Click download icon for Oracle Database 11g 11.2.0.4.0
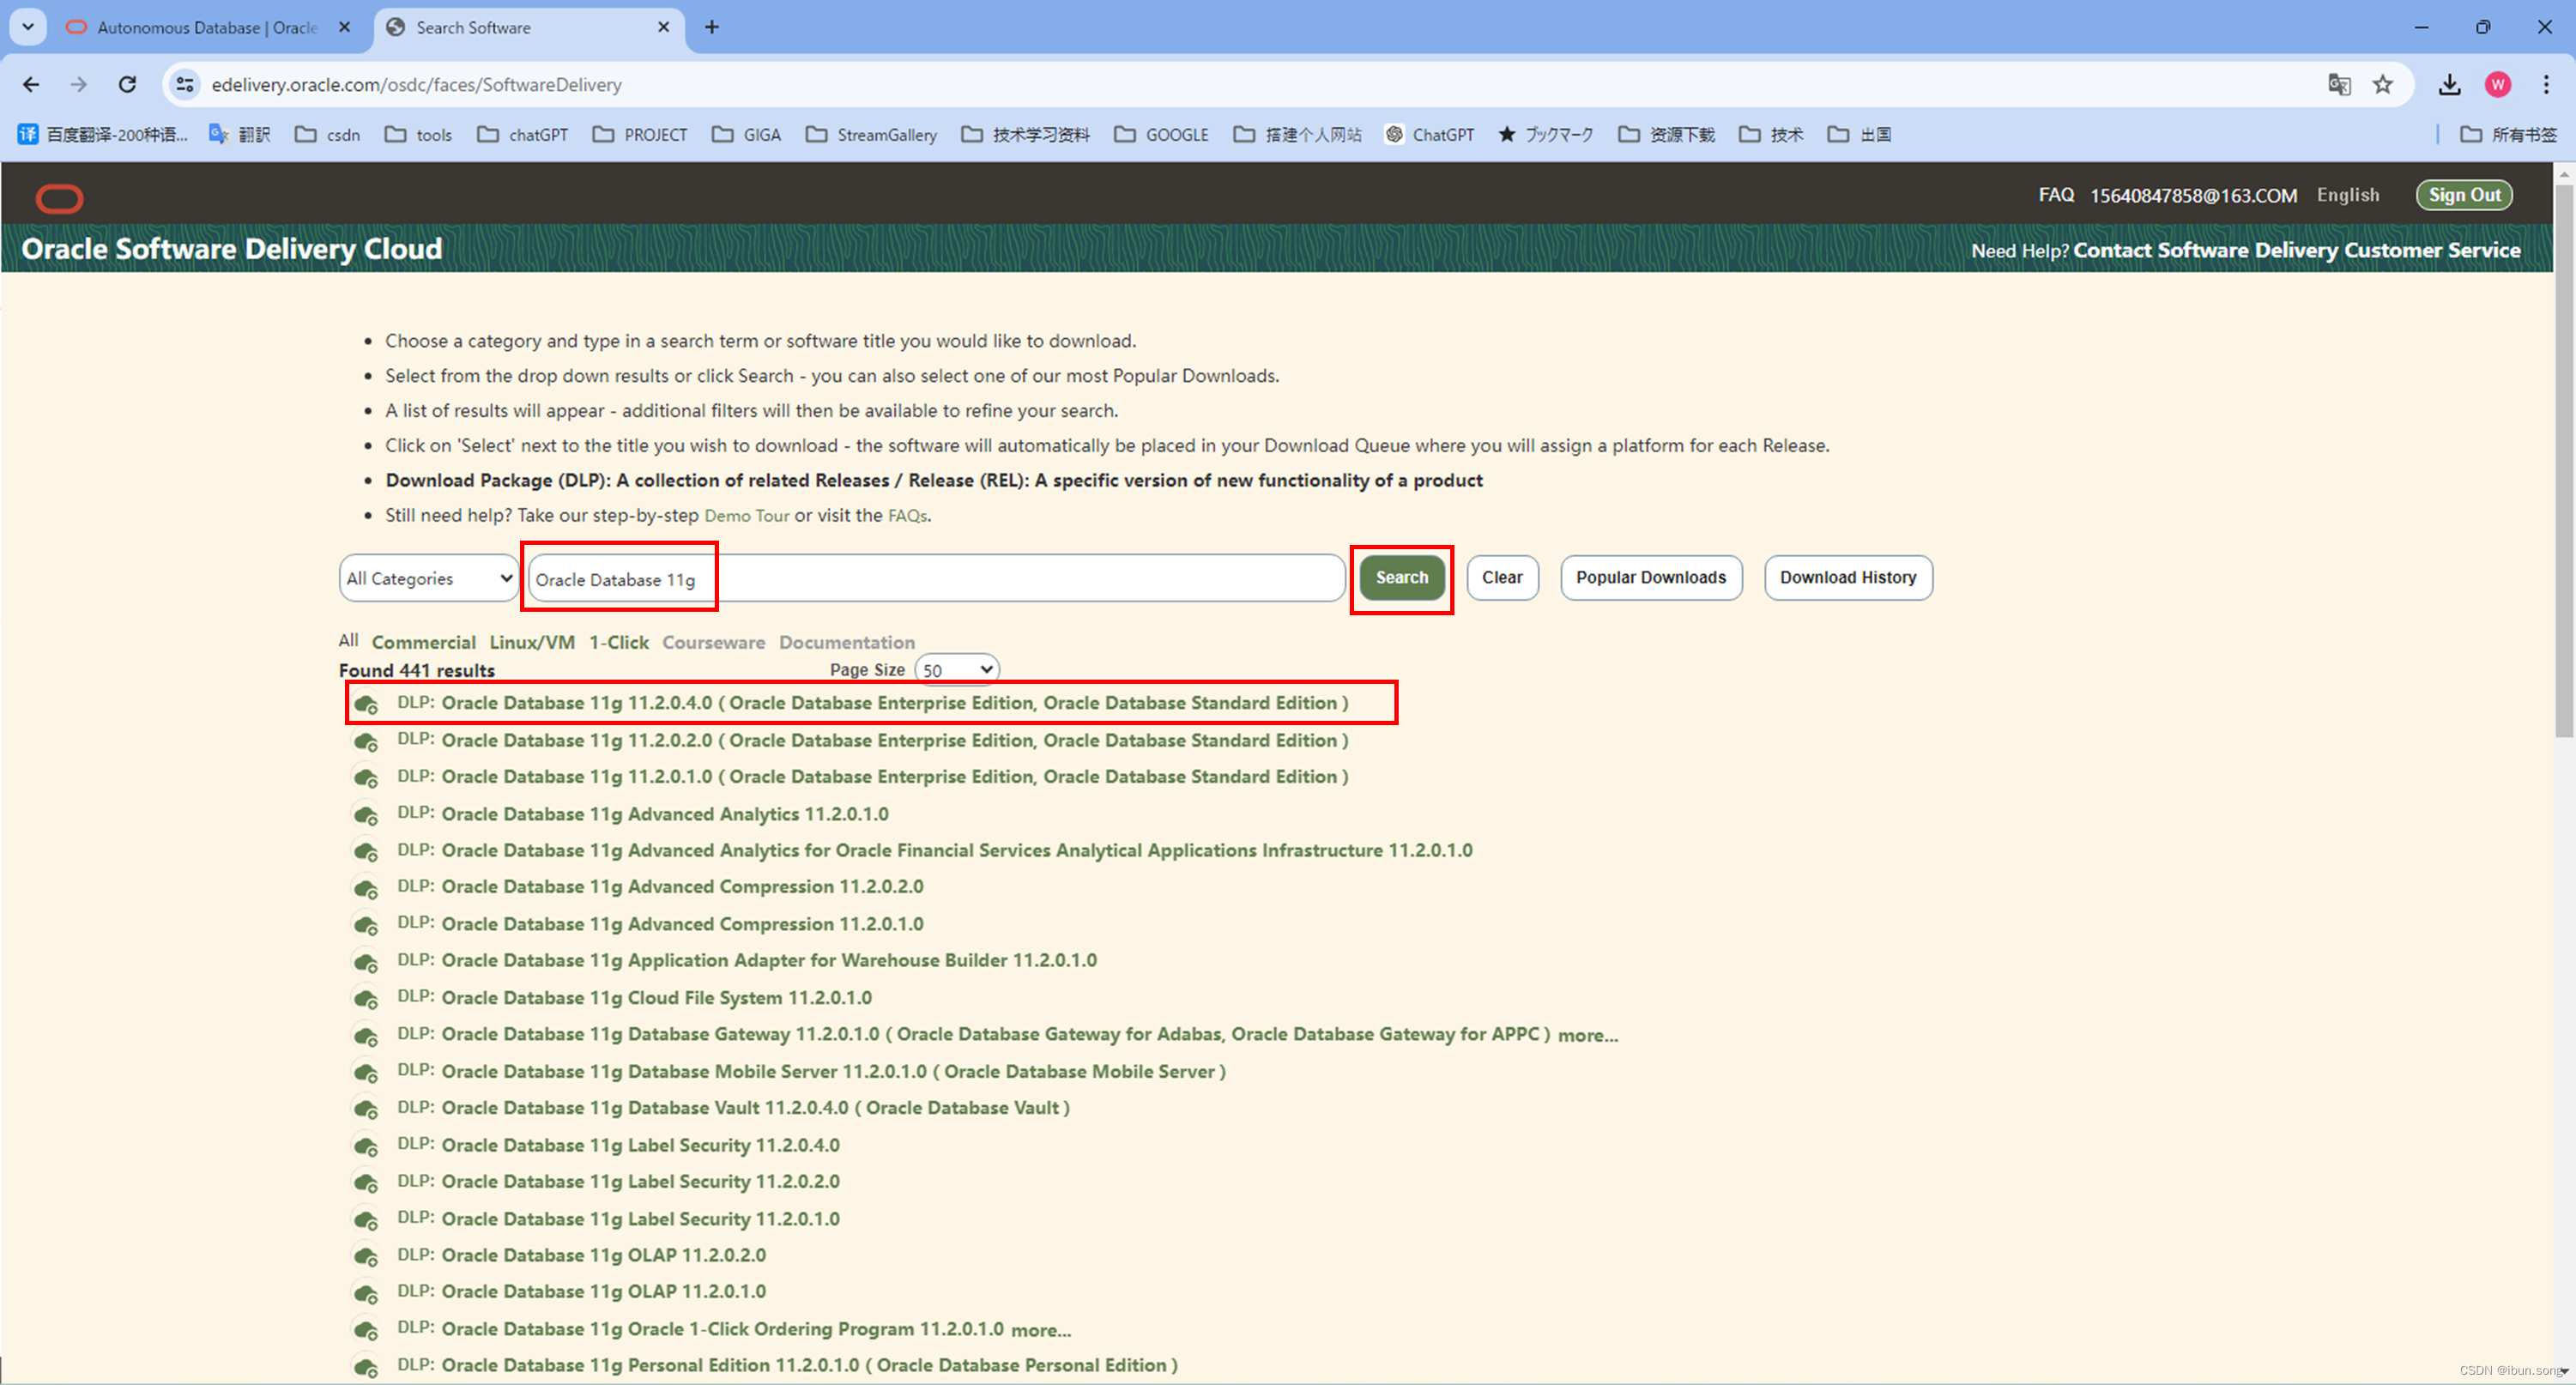The width and height of the screenshot is (2576, 1385). coord(366,705)
